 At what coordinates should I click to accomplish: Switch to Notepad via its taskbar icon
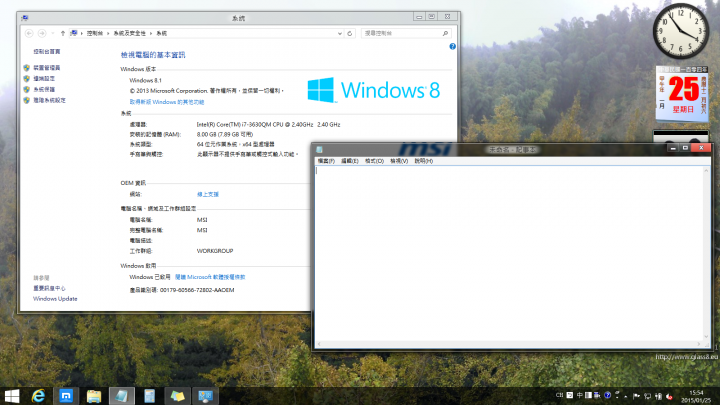(x=122, y=396)
